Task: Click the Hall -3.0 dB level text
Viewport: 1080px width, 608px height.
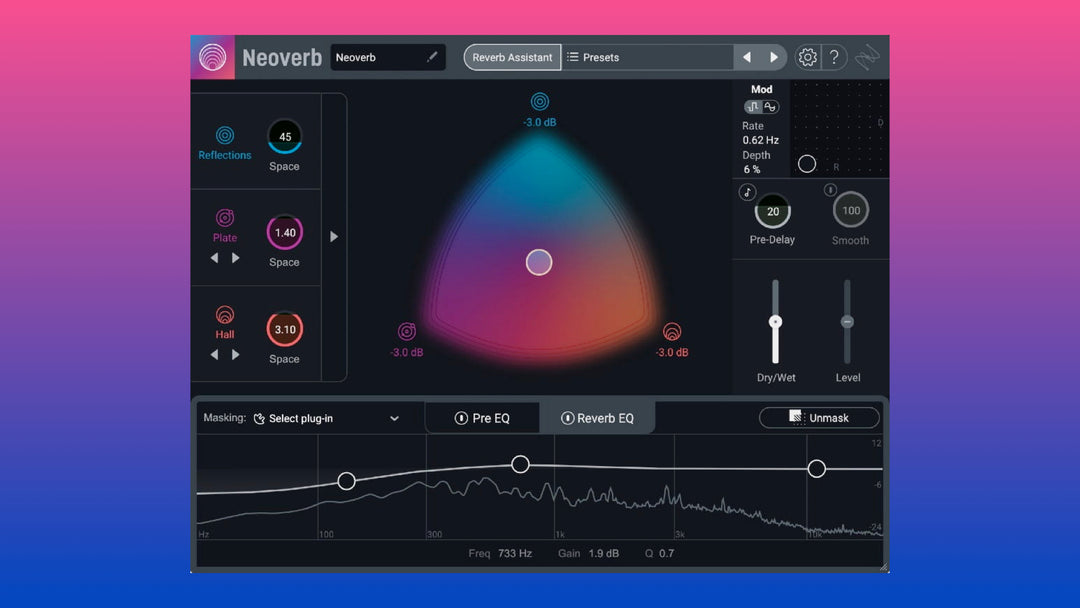Action: point(672,352)
